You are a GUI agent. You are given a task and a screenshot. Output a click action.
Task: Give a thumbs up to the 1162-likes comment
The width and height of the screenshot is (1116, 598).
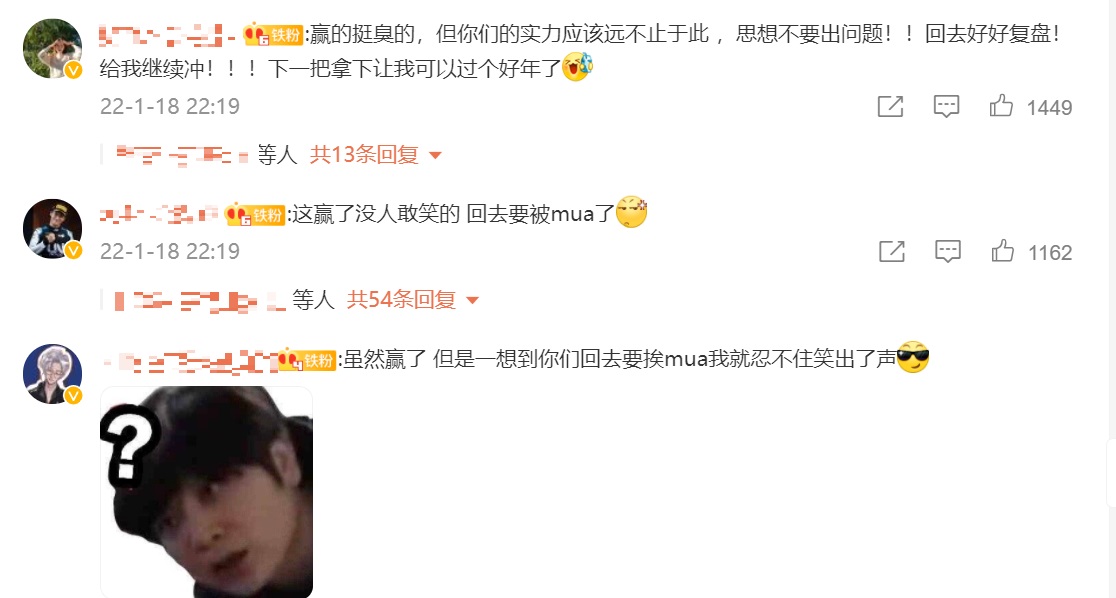coord(1003,251)
